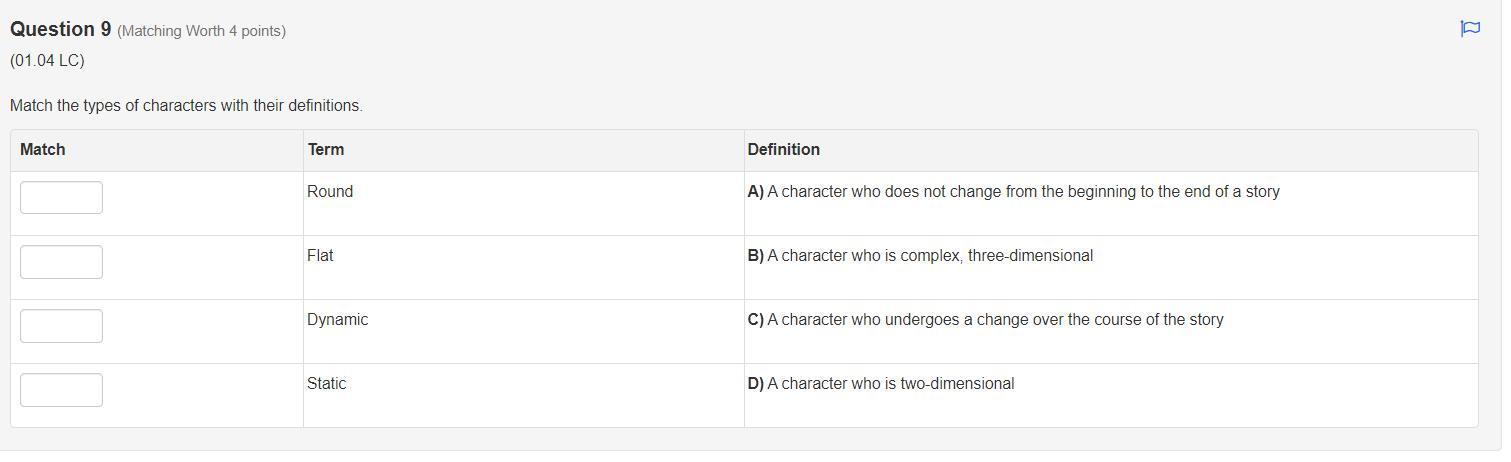Click the Question 9 heading
The image size is (1511, 462).
coord(60,30)
